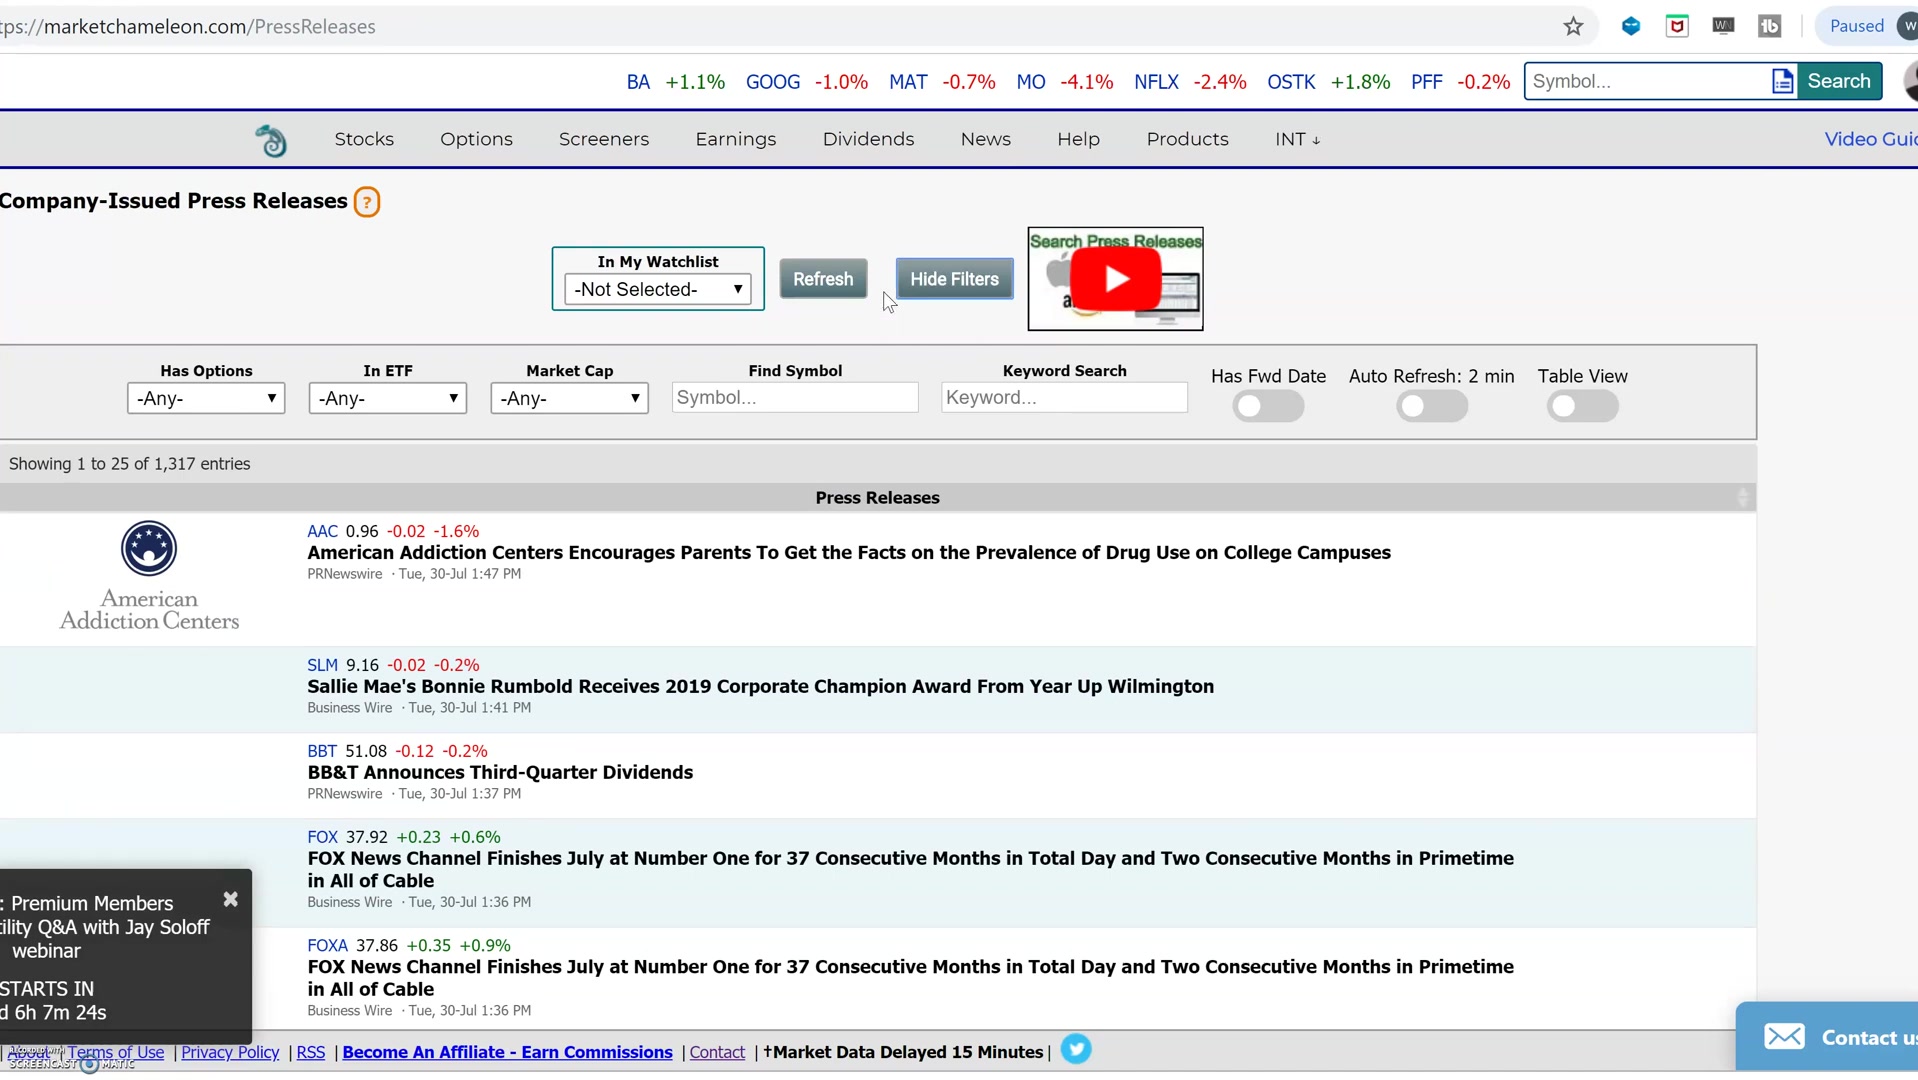1918x1080 pixels.
Task: Open the McAfee browser extension icon
Action: pyautogui.click(x=1677, y=25)
